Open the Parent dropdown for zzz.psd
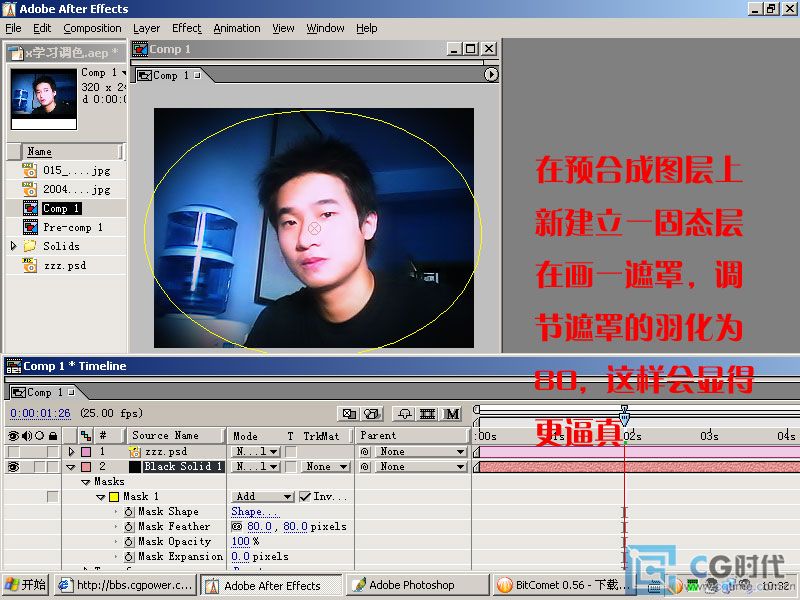The height and width of the screenshot is (600, 800). [421, 452]
